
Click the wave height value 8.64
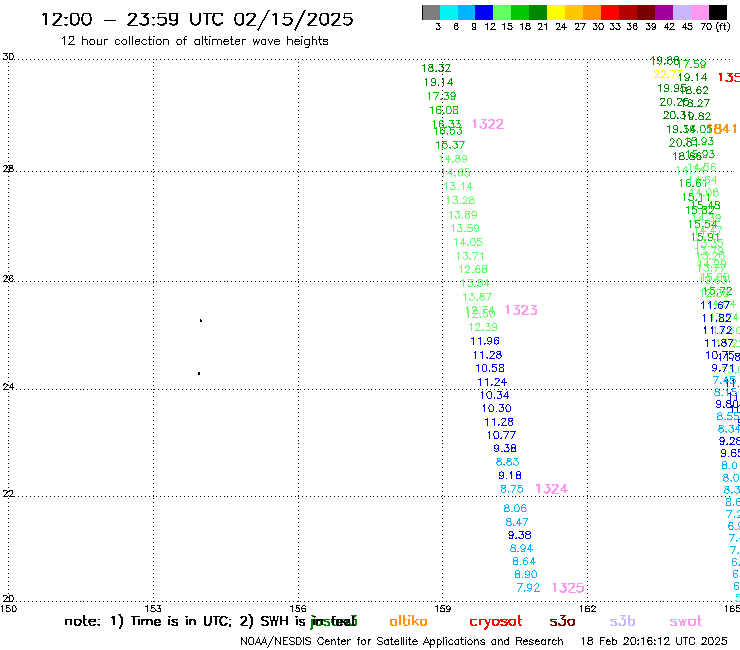click(524, 561)
